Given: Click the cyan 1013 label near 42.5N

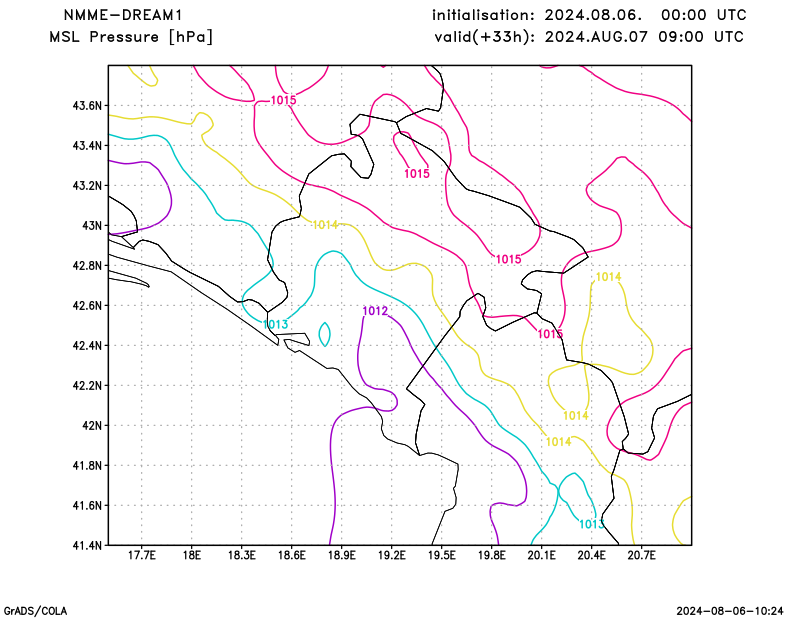Looking at the screenshot, I should (x=275, y=325).
